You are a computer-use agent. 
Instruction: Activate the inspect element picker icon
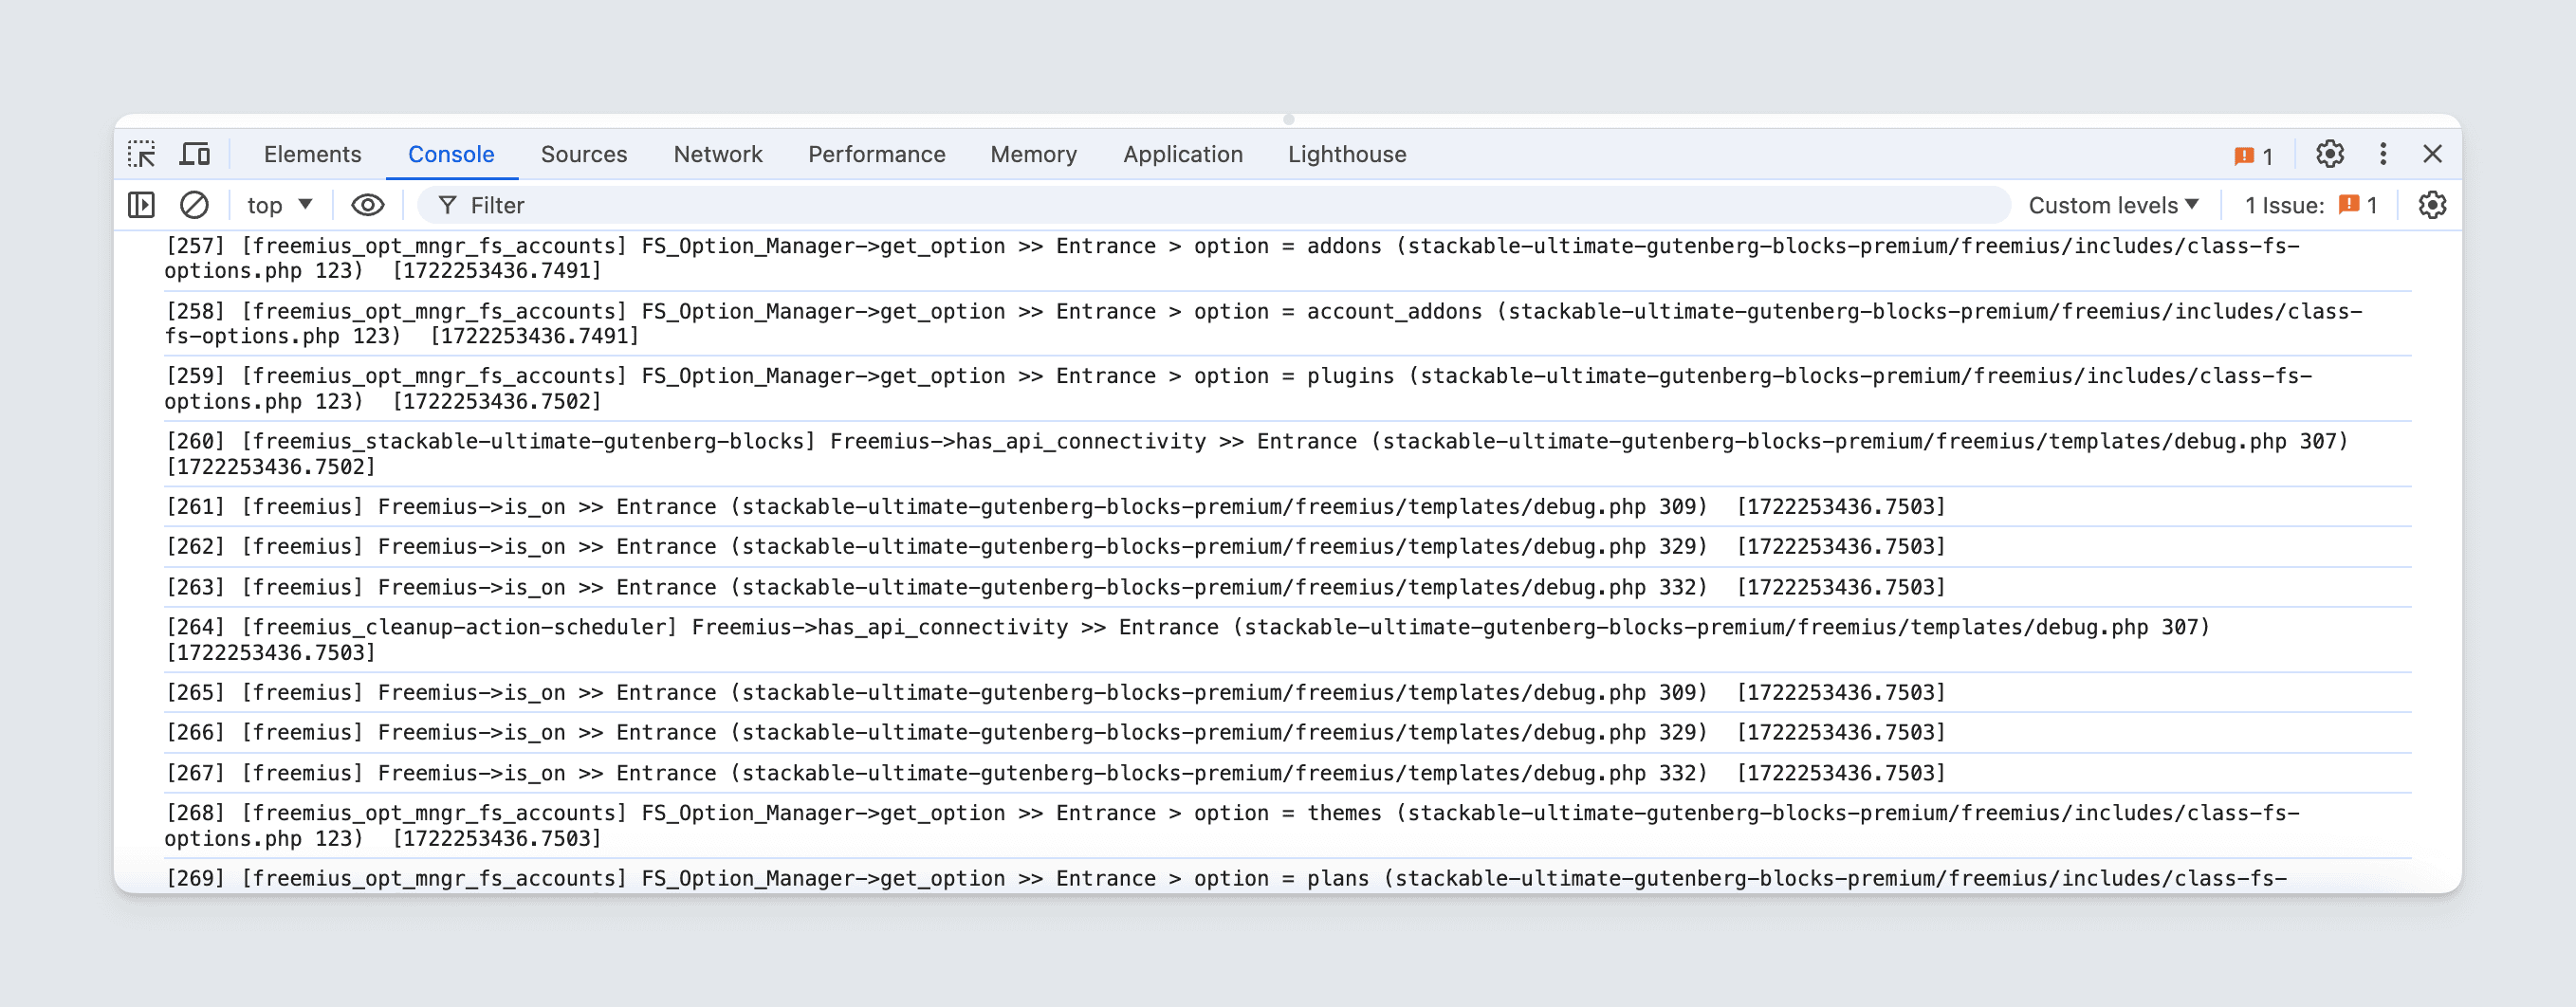coord(142,154)
